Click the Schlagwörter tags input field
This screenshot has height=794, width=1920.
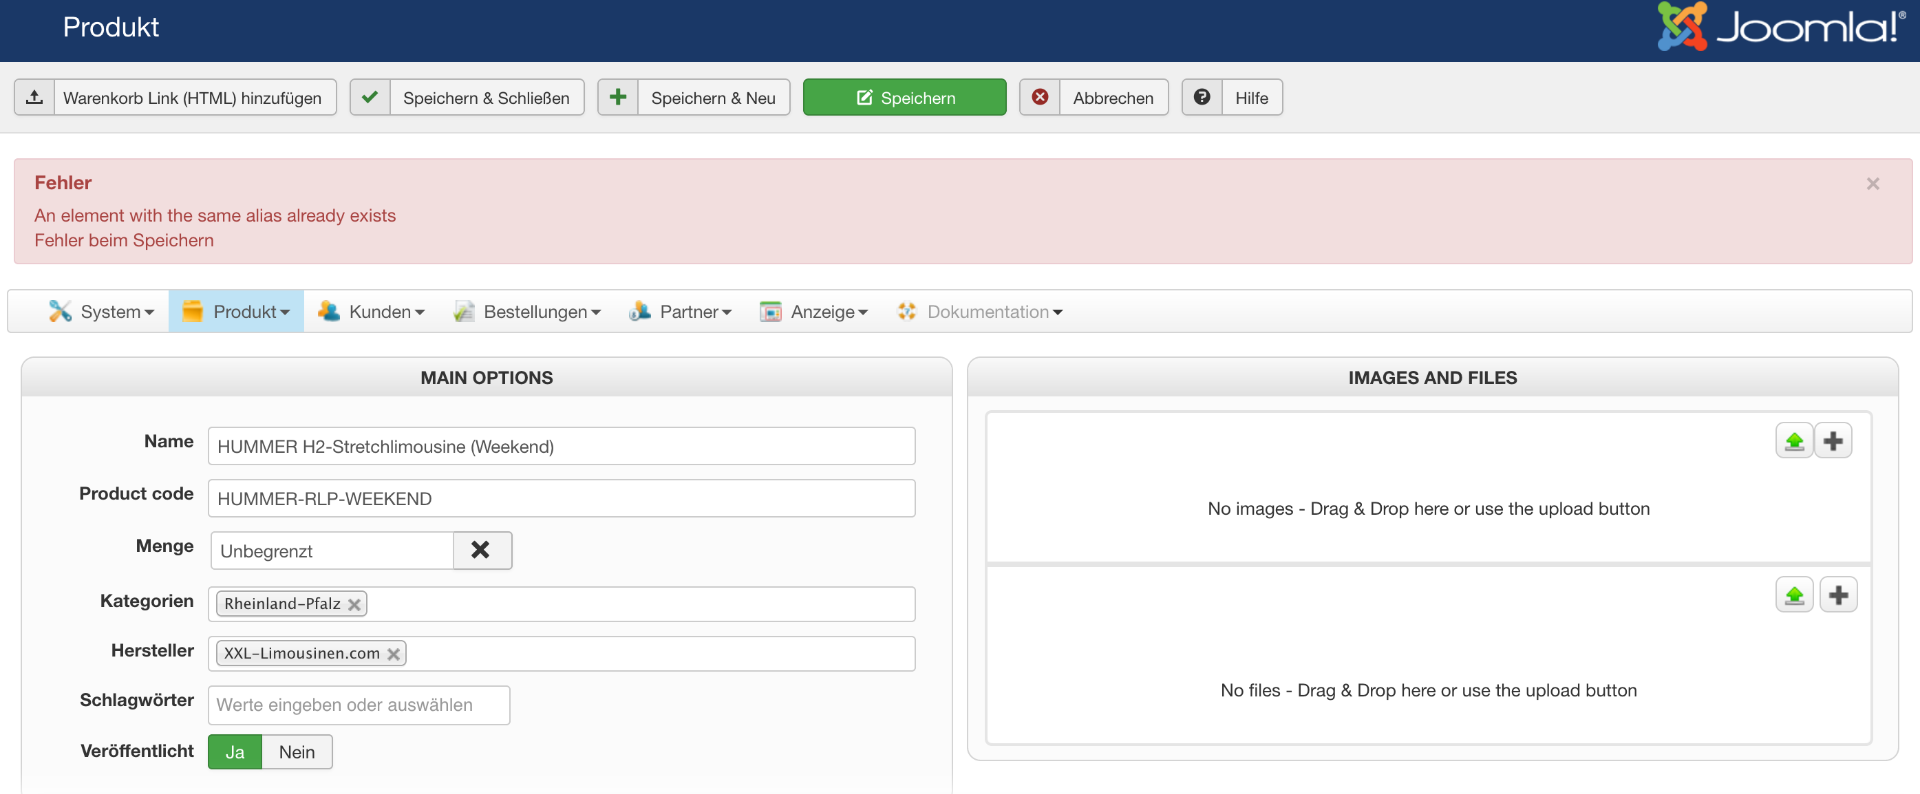coord(359,705)
